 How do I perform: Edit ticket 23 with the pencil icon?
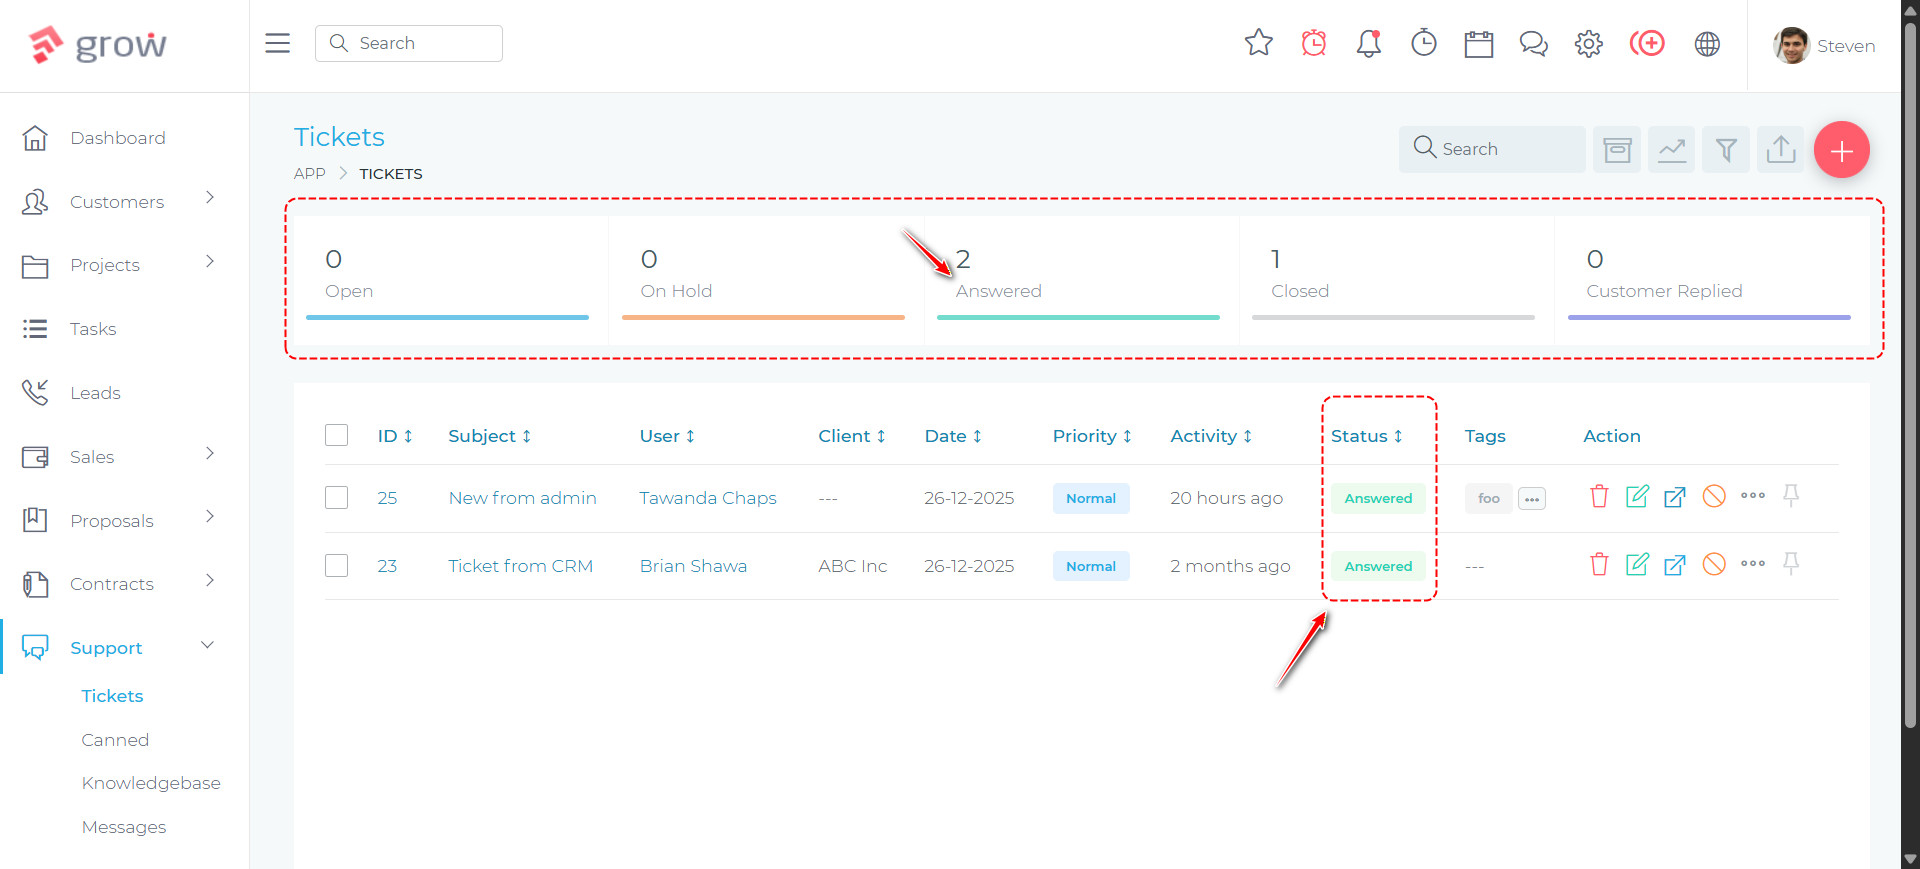tap(1637, 565)
